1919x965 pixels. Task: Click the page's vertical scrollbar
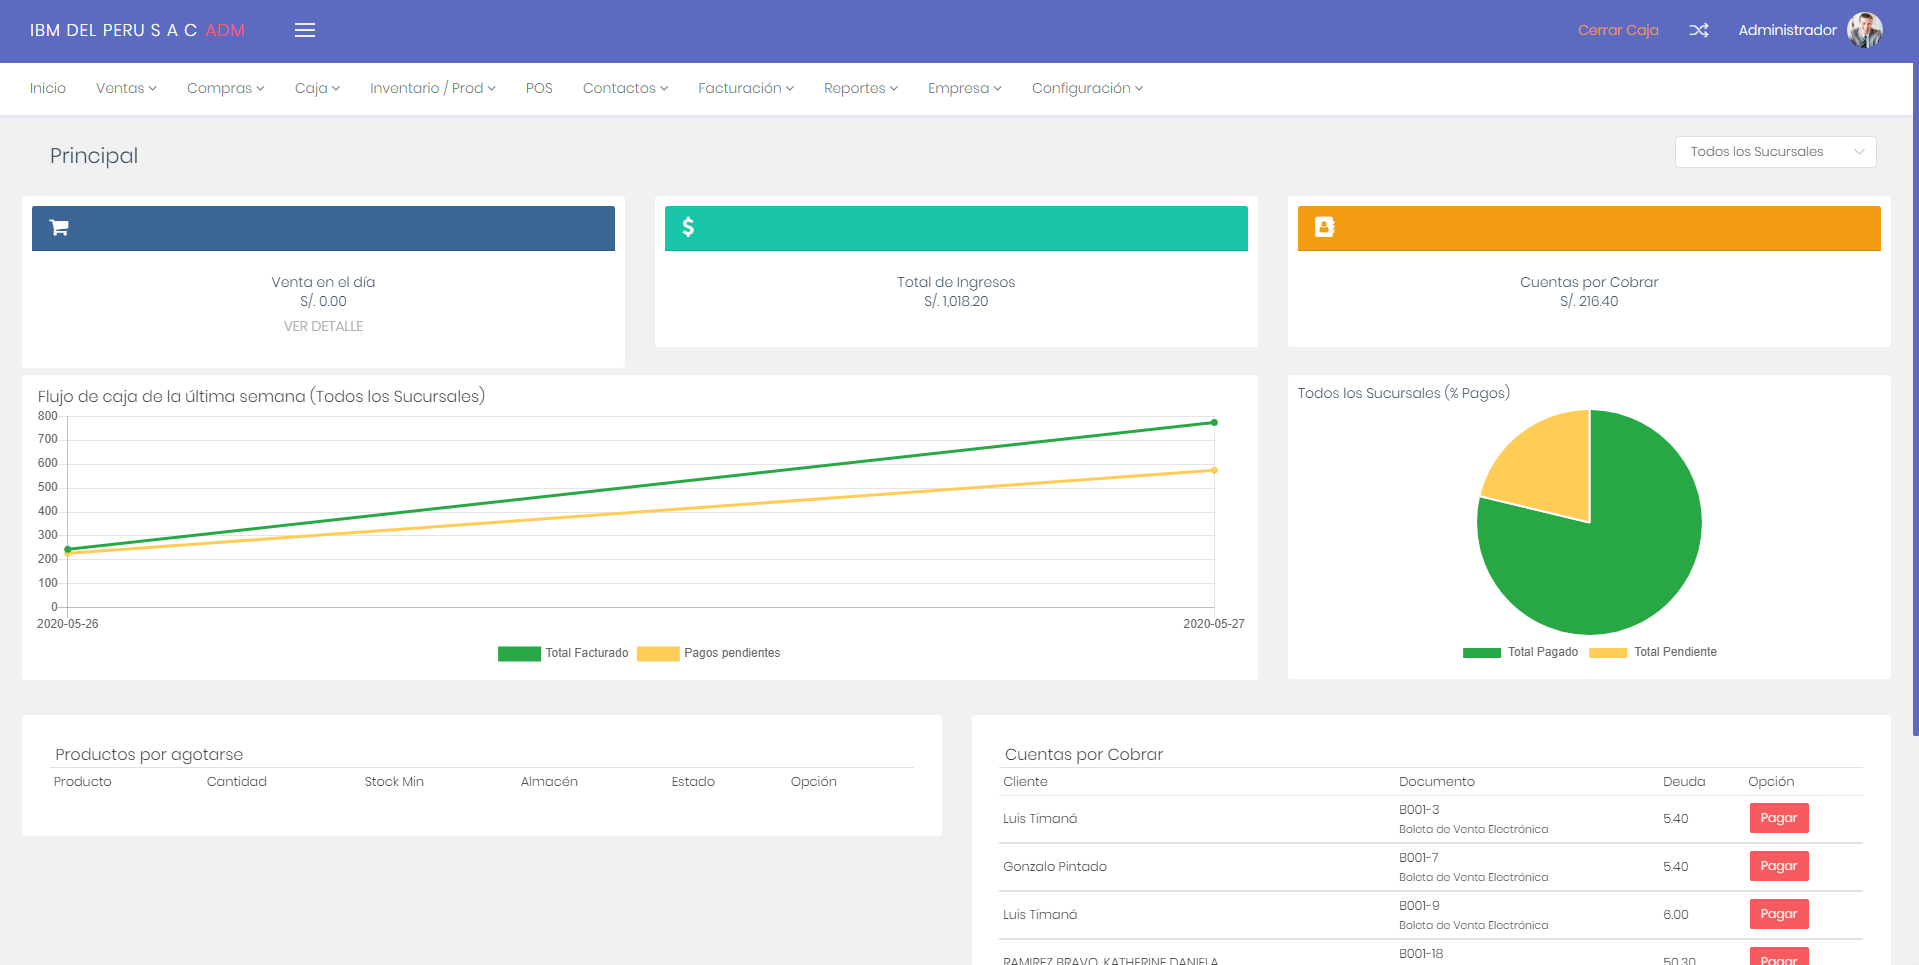pos(1914,400)
